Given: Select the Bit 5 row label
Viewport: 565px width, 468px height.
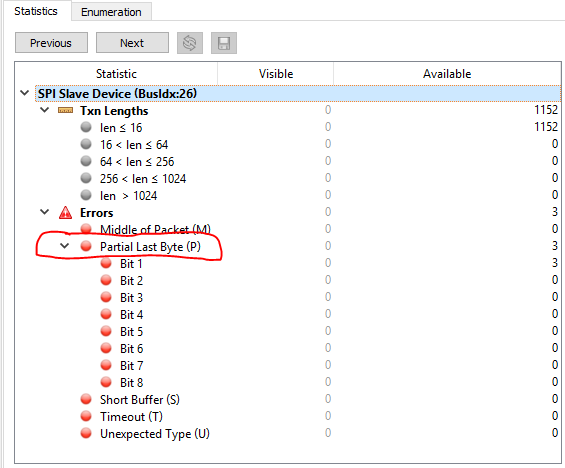Looking at the screenshot, I should point(132,331).
